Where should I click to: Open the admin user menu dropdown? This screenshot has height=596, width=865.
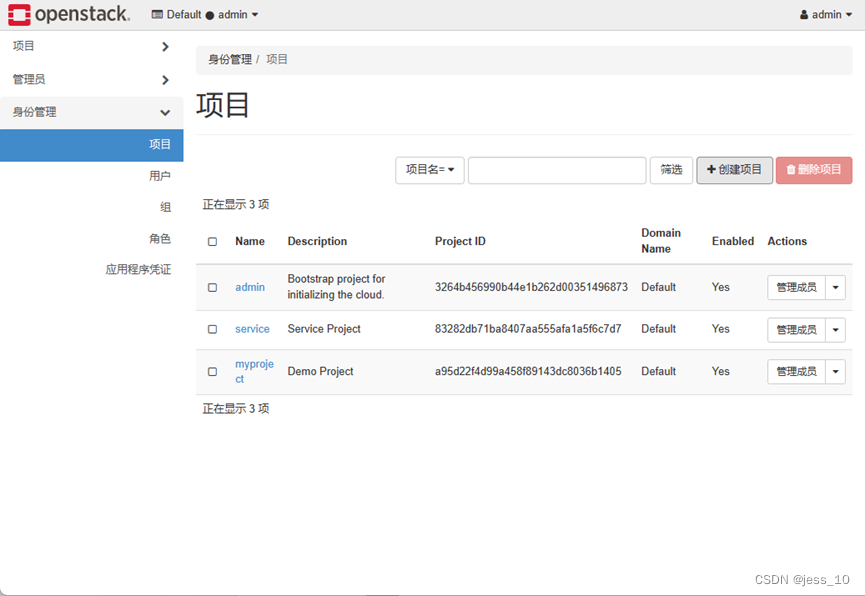coord(826,15)
